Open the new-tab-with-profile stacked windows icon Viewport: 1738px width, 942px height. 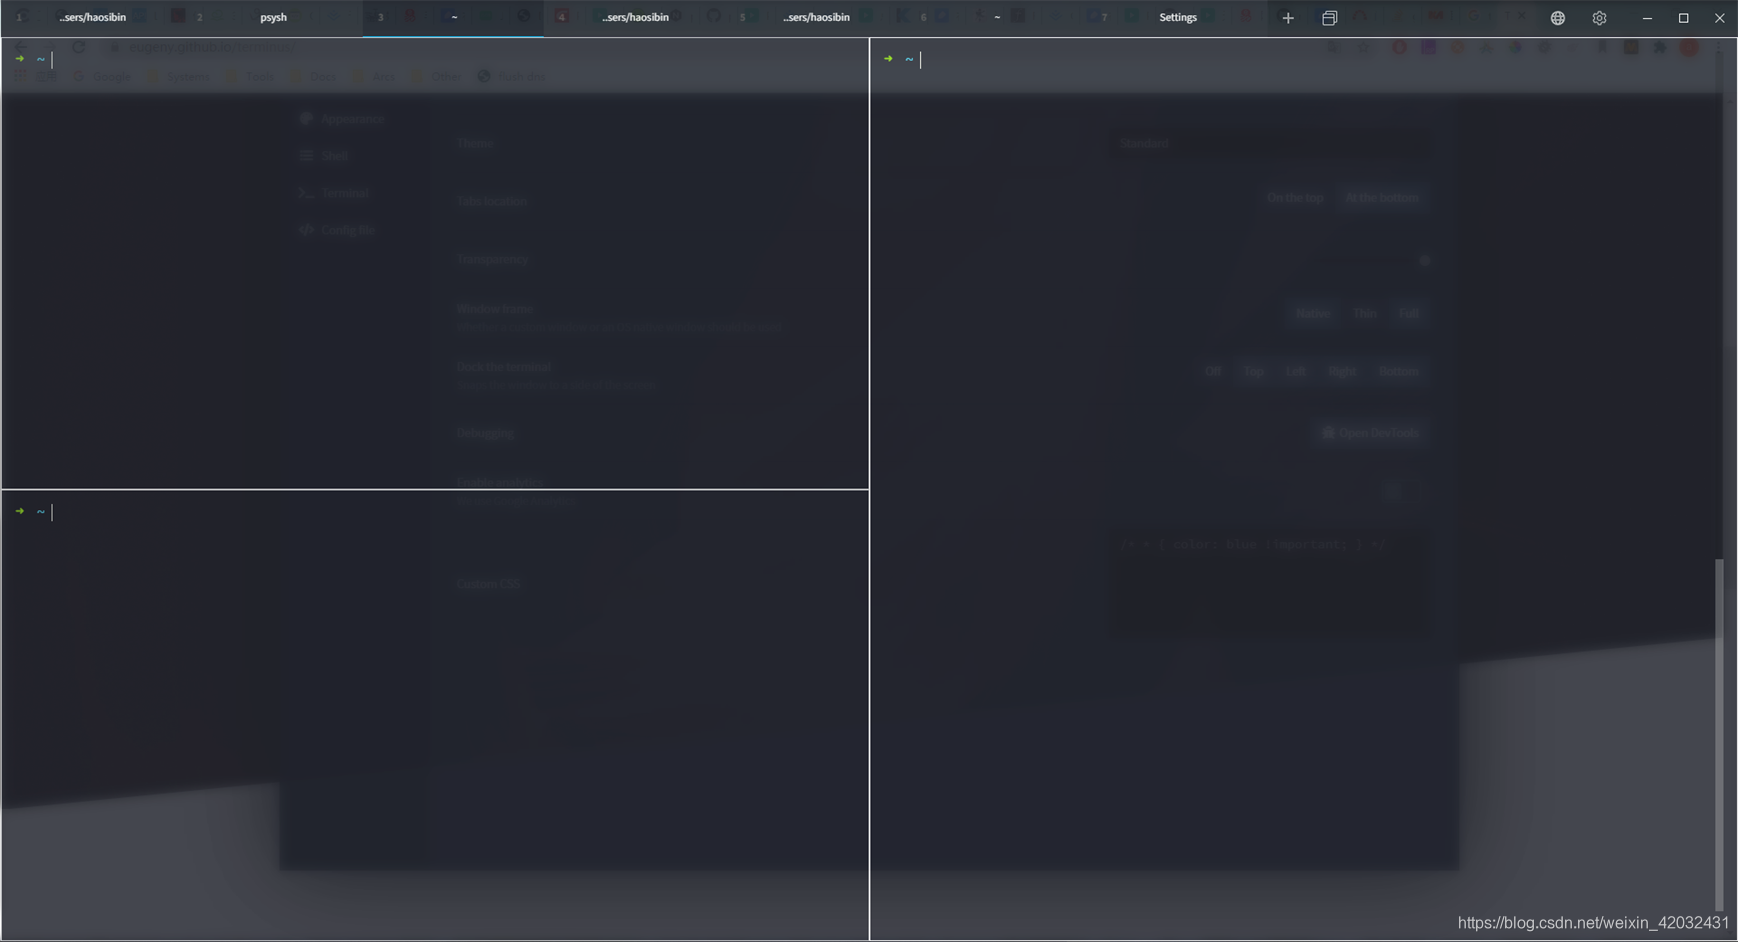pyautogui.click(x=1329, y=18)
